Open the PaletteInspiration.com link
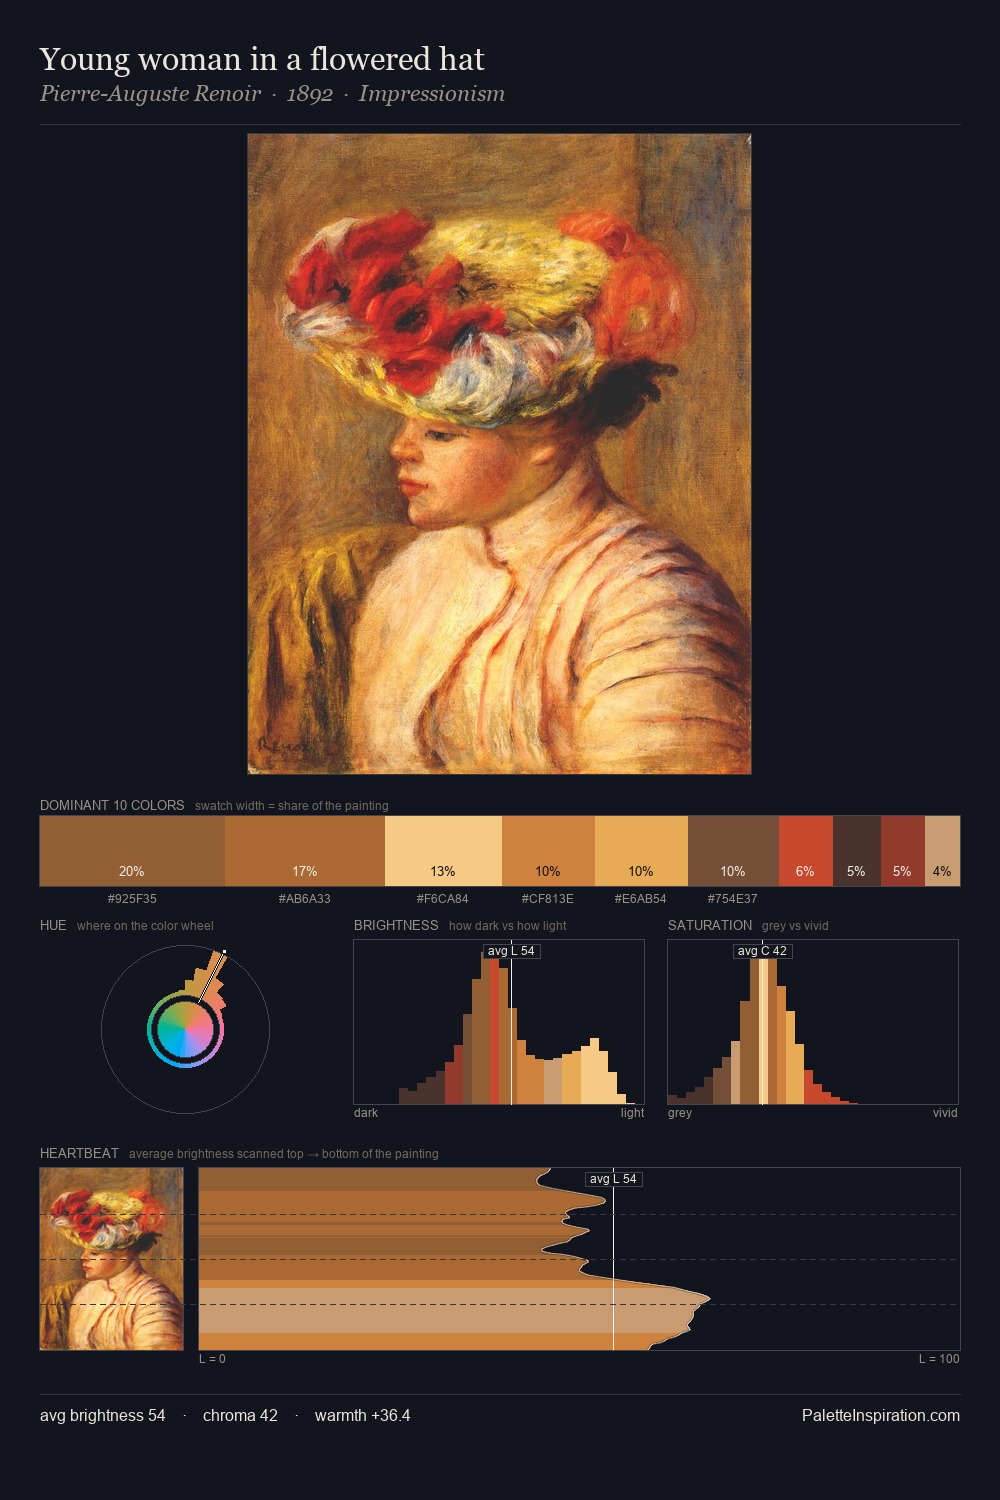This screenshot has width=1000, height=1500. click(881, 1416)
